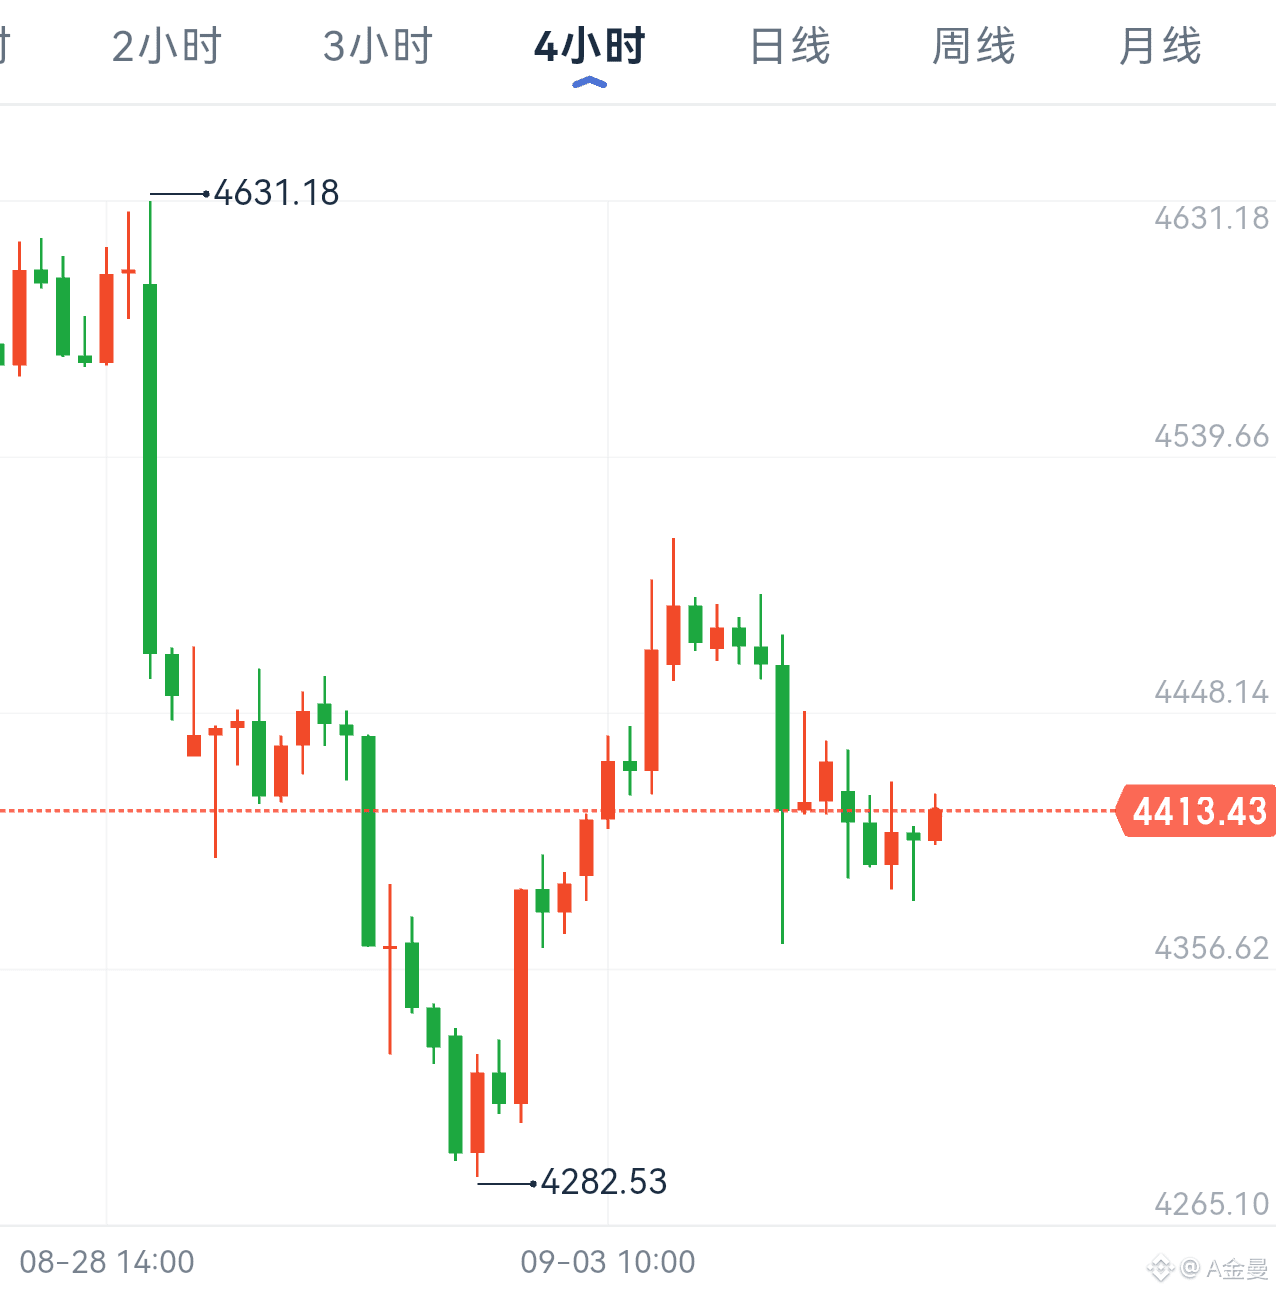Click the 09-03 10:00 time axis label
Screen dimensions: 1276x1294
click(608, 1262)
